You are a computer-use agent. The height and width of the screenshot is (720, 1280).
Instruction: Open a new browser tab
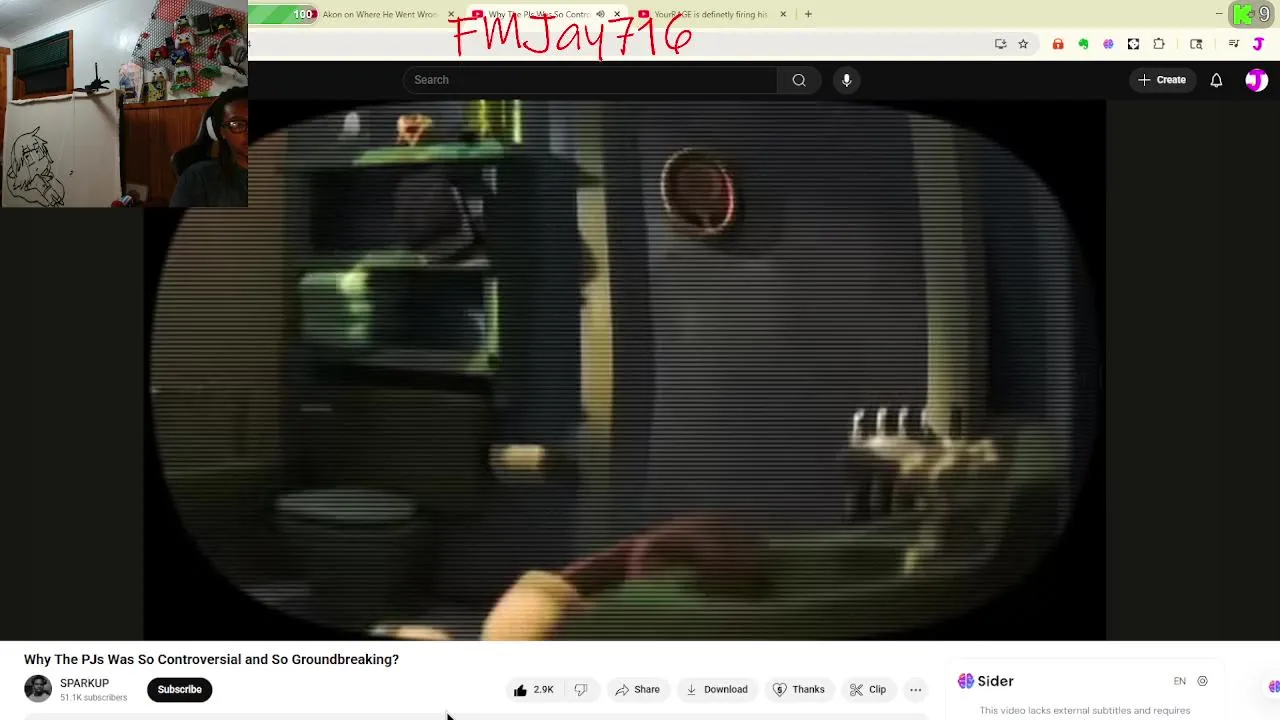(x=808, y=14)
